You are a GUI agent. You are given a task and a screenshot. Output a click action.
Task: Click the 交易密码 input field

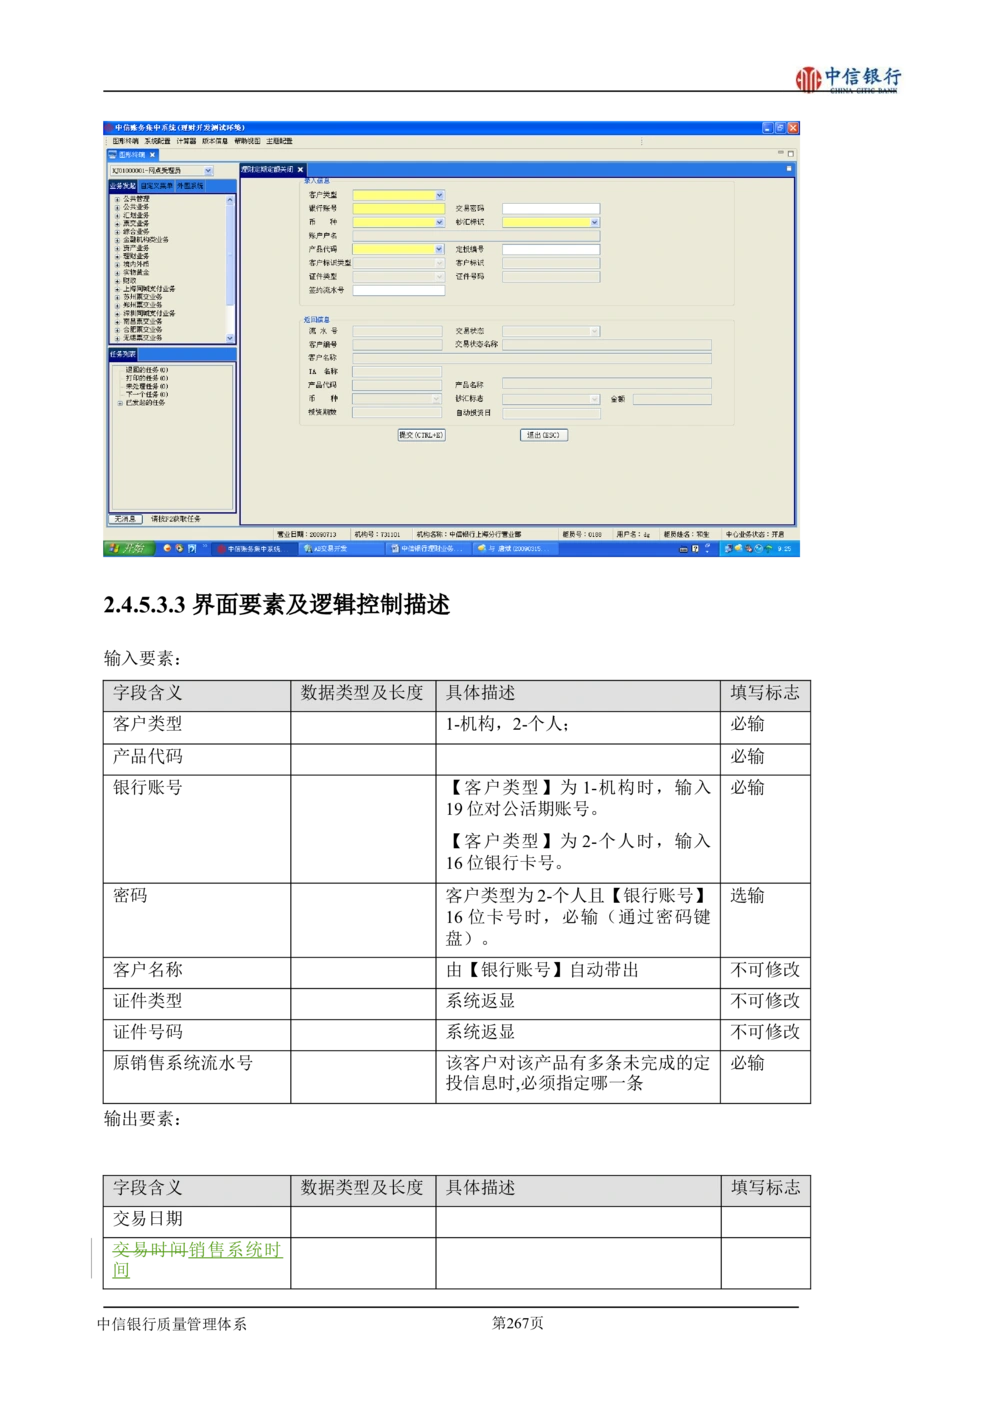(550, 209)
